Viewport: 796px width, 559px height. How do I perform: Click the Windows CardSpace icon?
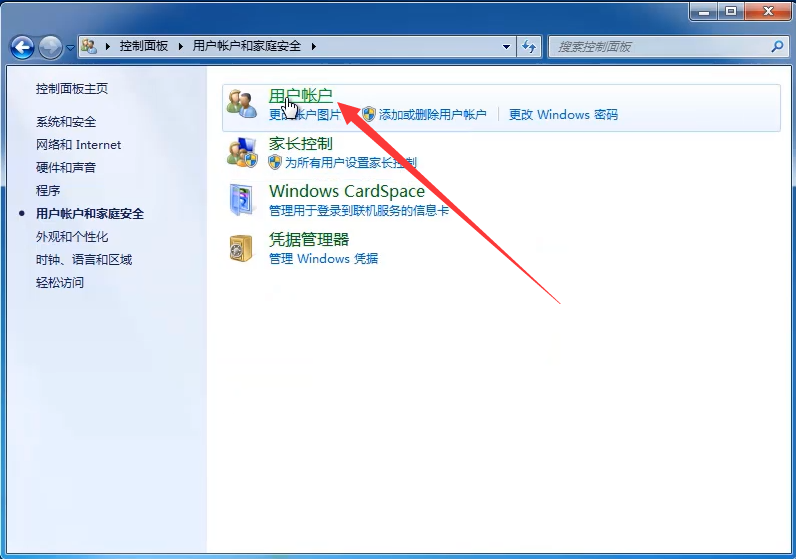[x=241, y=199]
